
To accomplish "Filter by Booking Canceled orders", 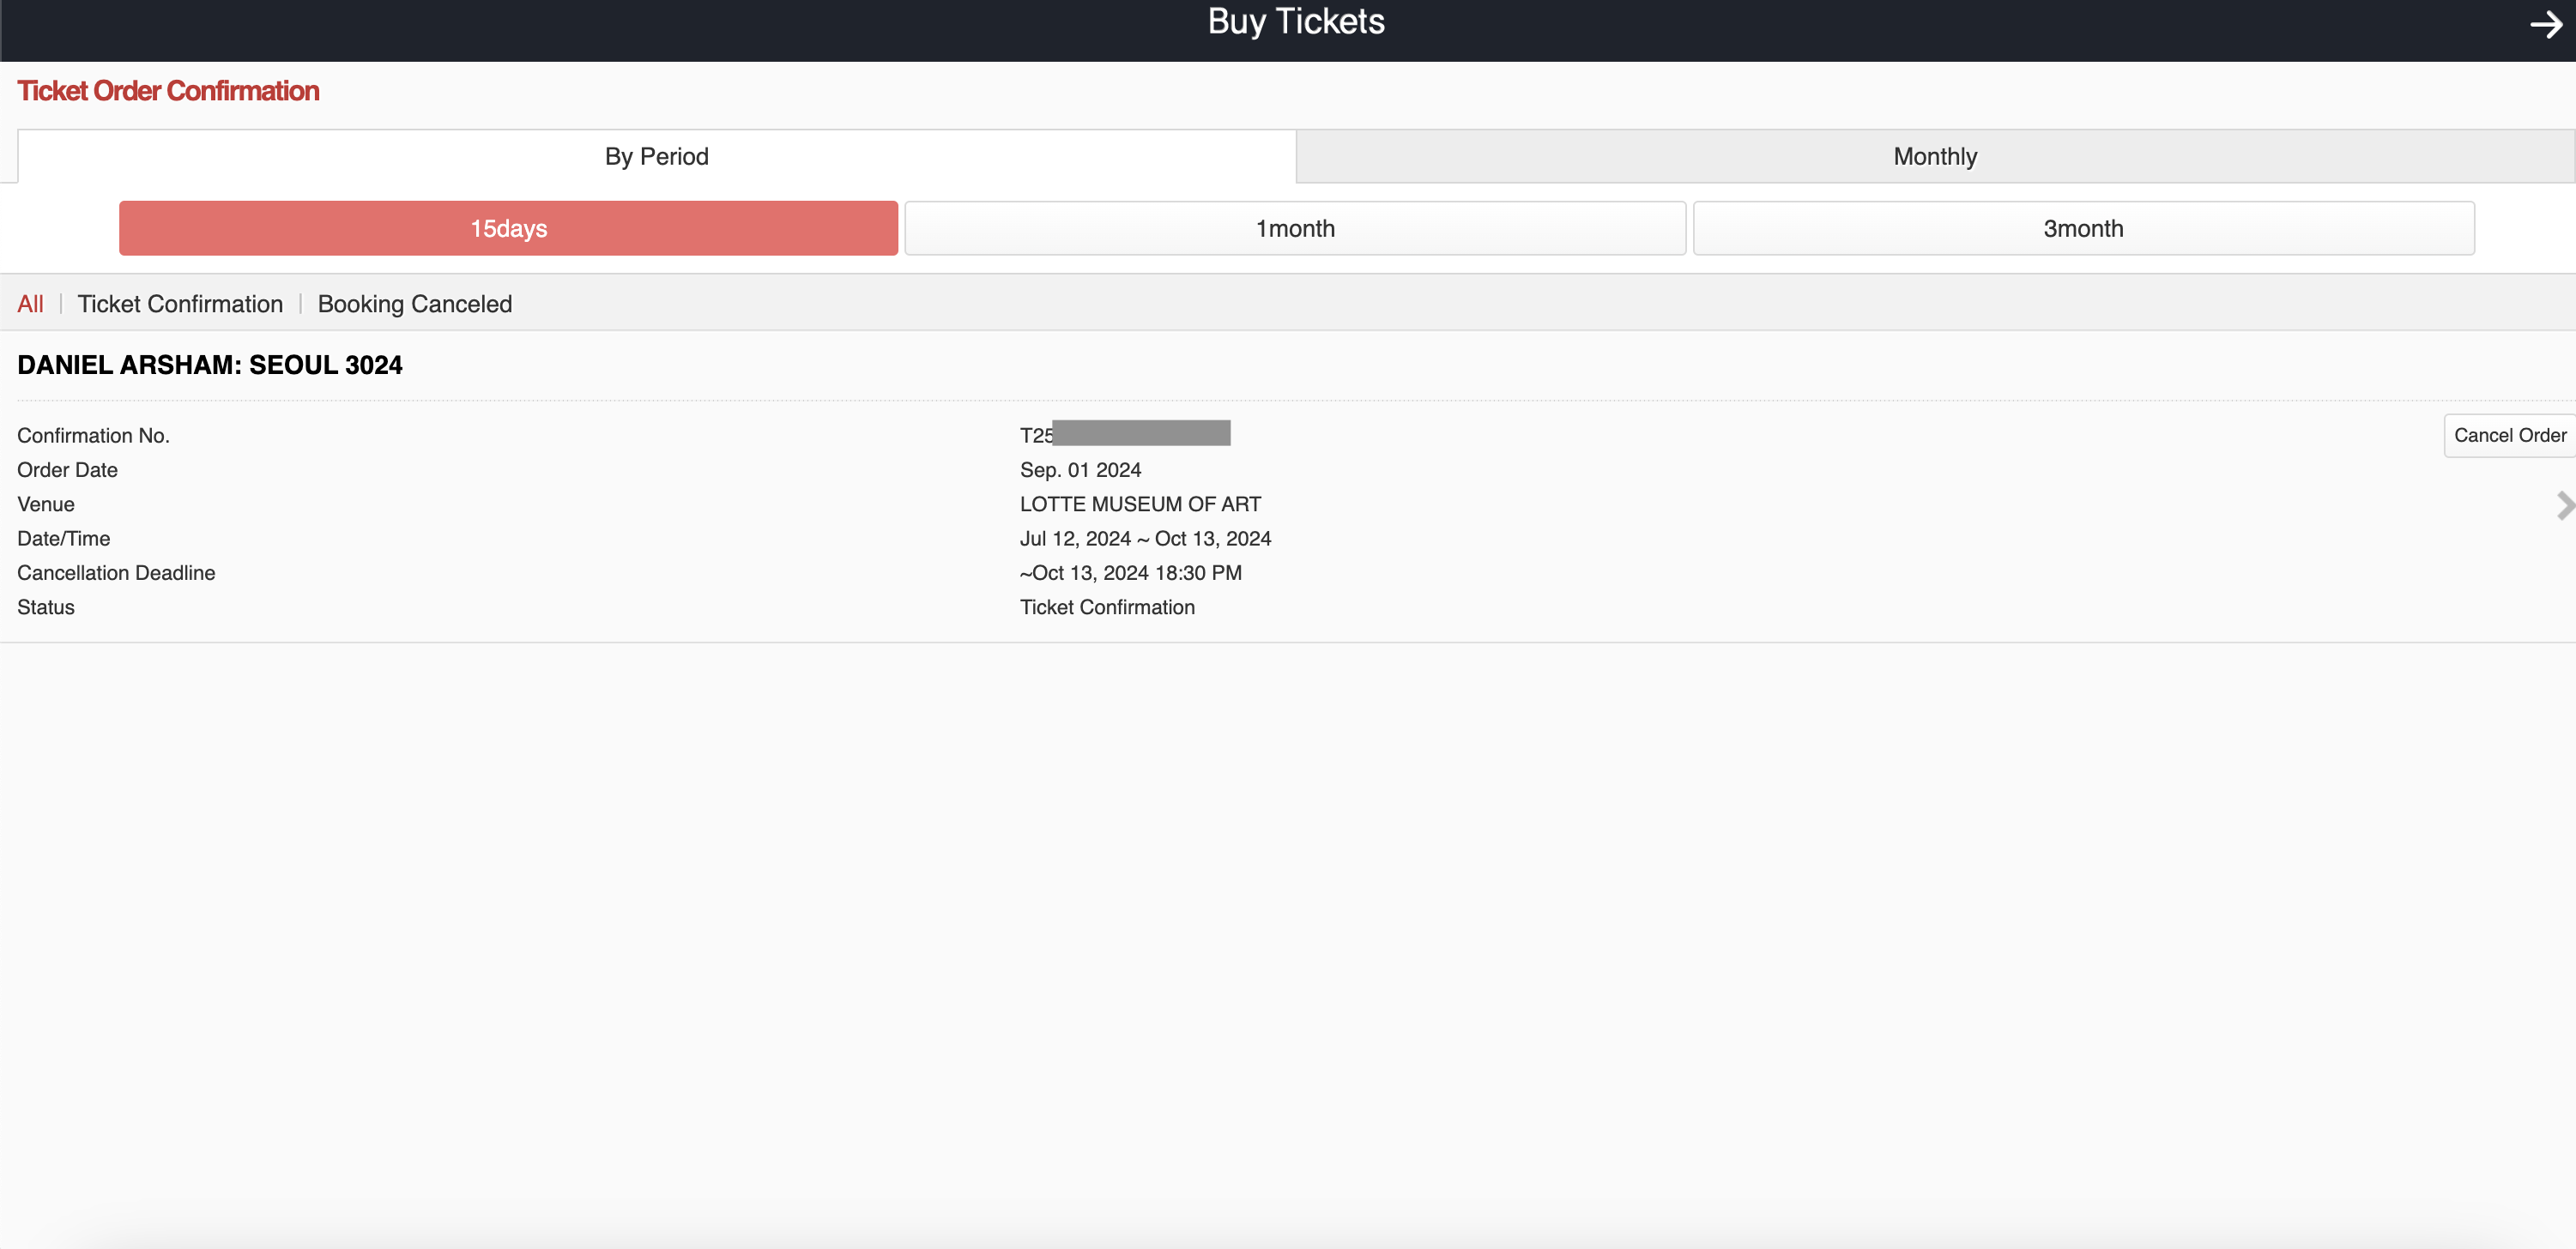I will [x=414, y=304].
